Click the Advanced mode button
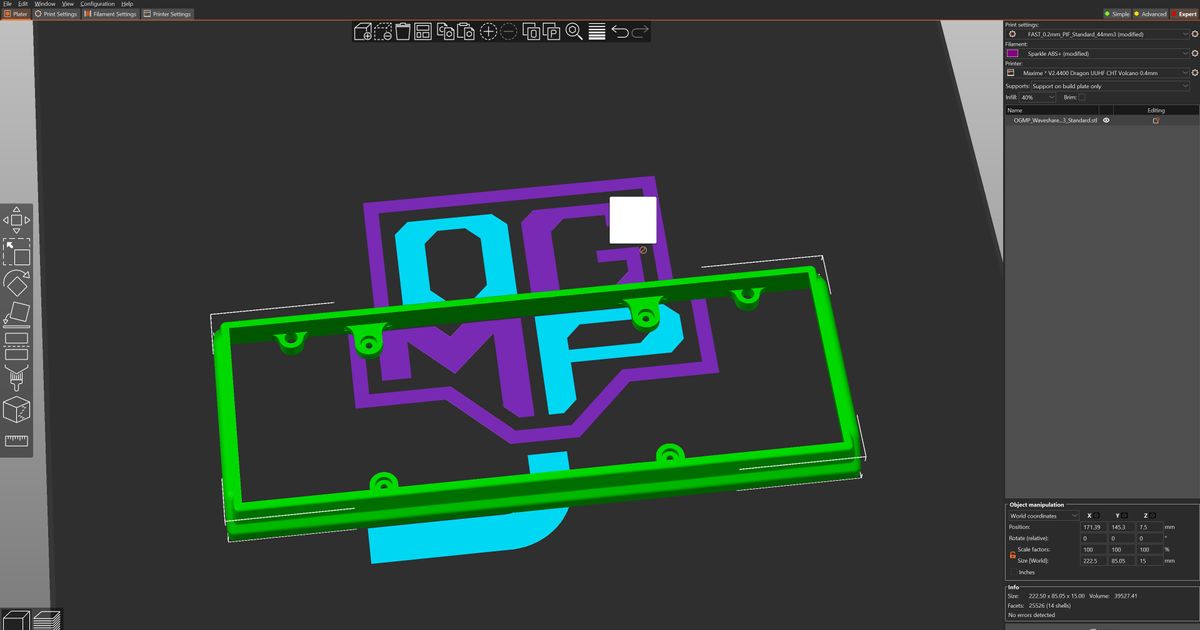Screen dimensions: 1200x630 [x=1150, y=14]
